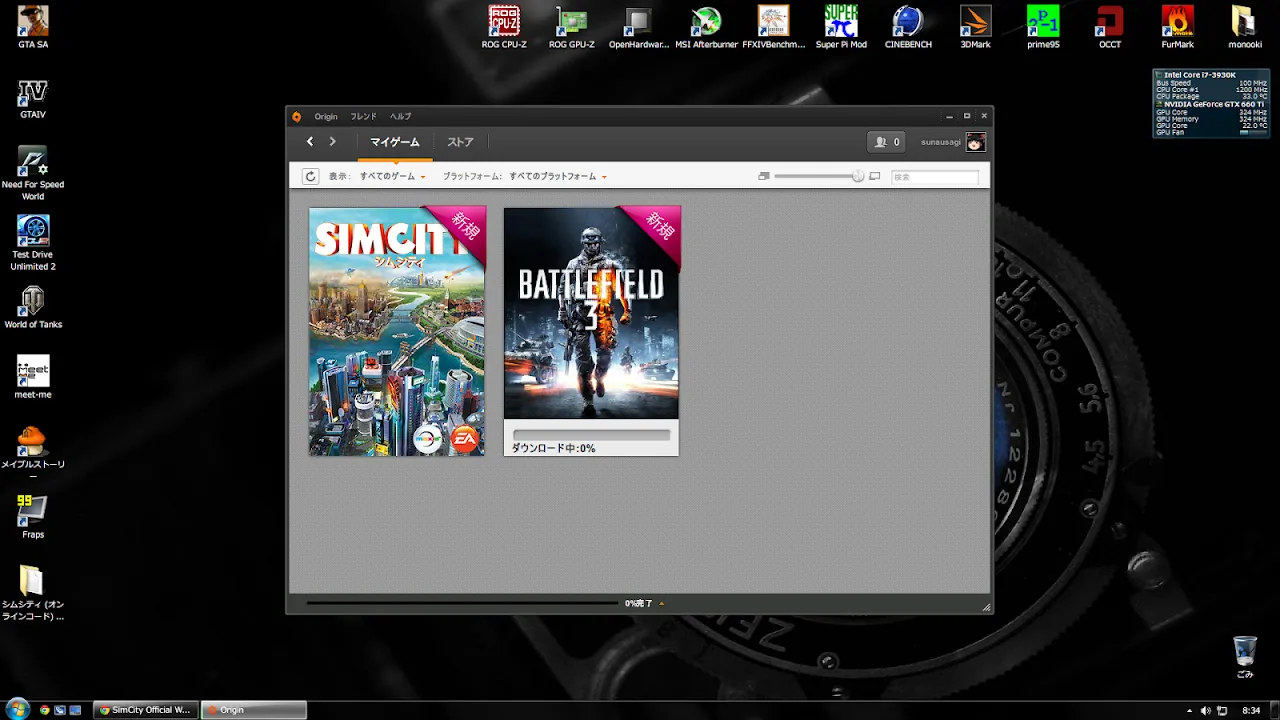Viewport: 1280px width, 720px height.
Task: Click the small thumbnail size icon
Action: 764,176
